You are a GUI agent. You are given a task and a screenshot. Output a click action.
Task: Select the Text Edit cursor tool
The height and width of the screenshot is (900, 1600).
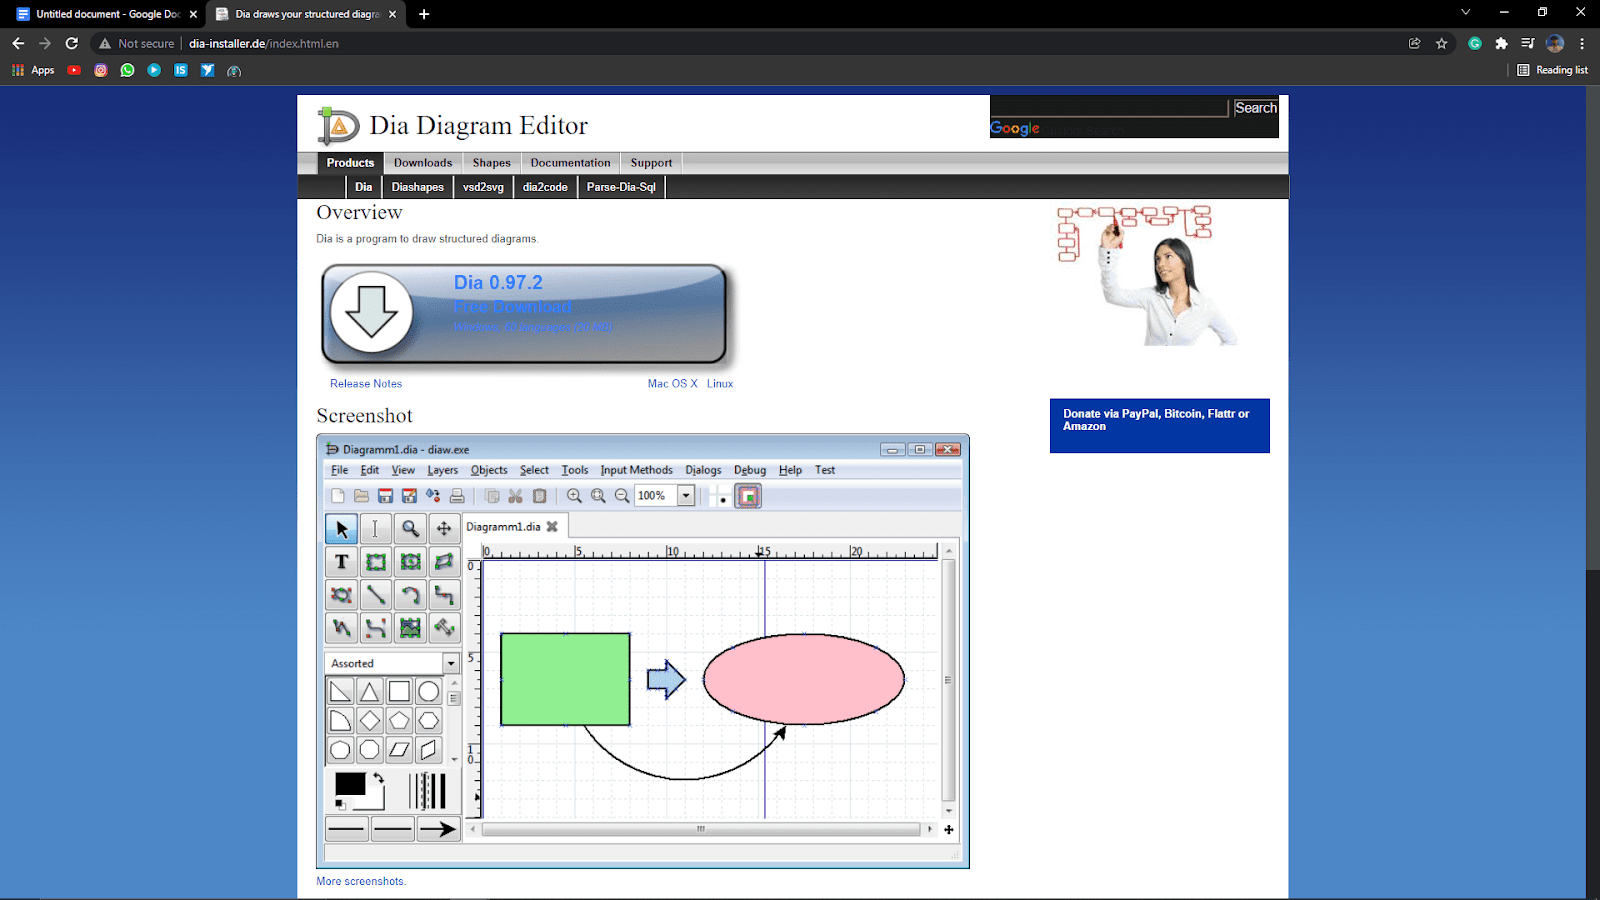(375, 528)
